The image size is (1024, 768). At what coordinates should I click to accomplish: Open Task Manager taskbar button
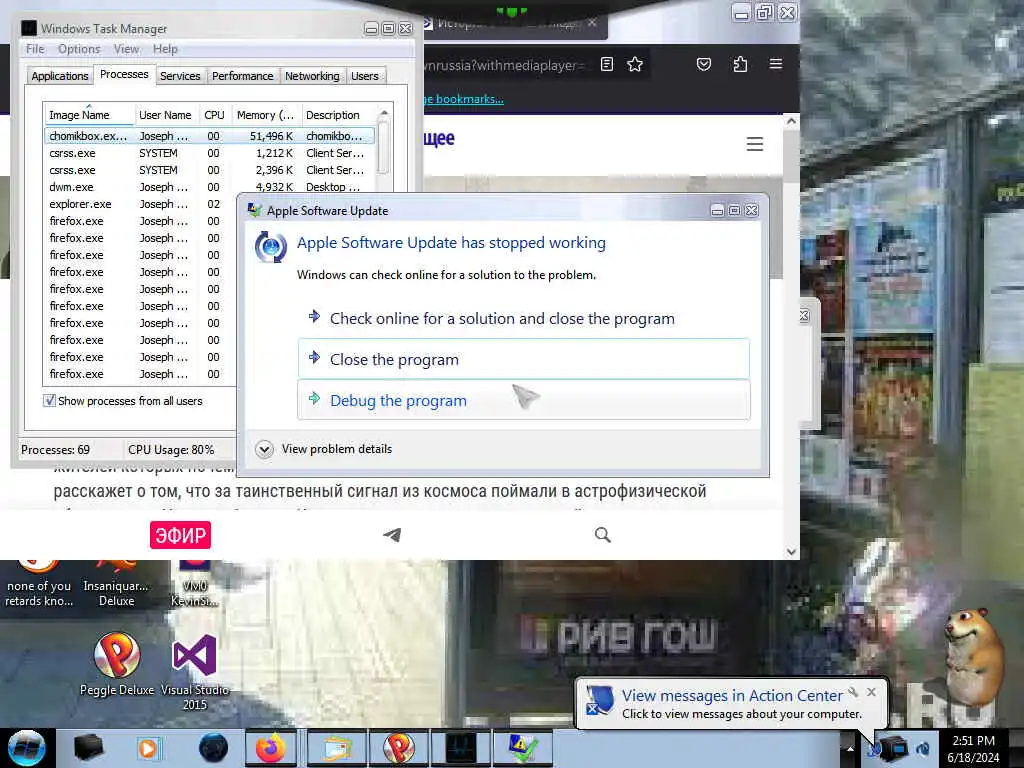pos(460,748)
